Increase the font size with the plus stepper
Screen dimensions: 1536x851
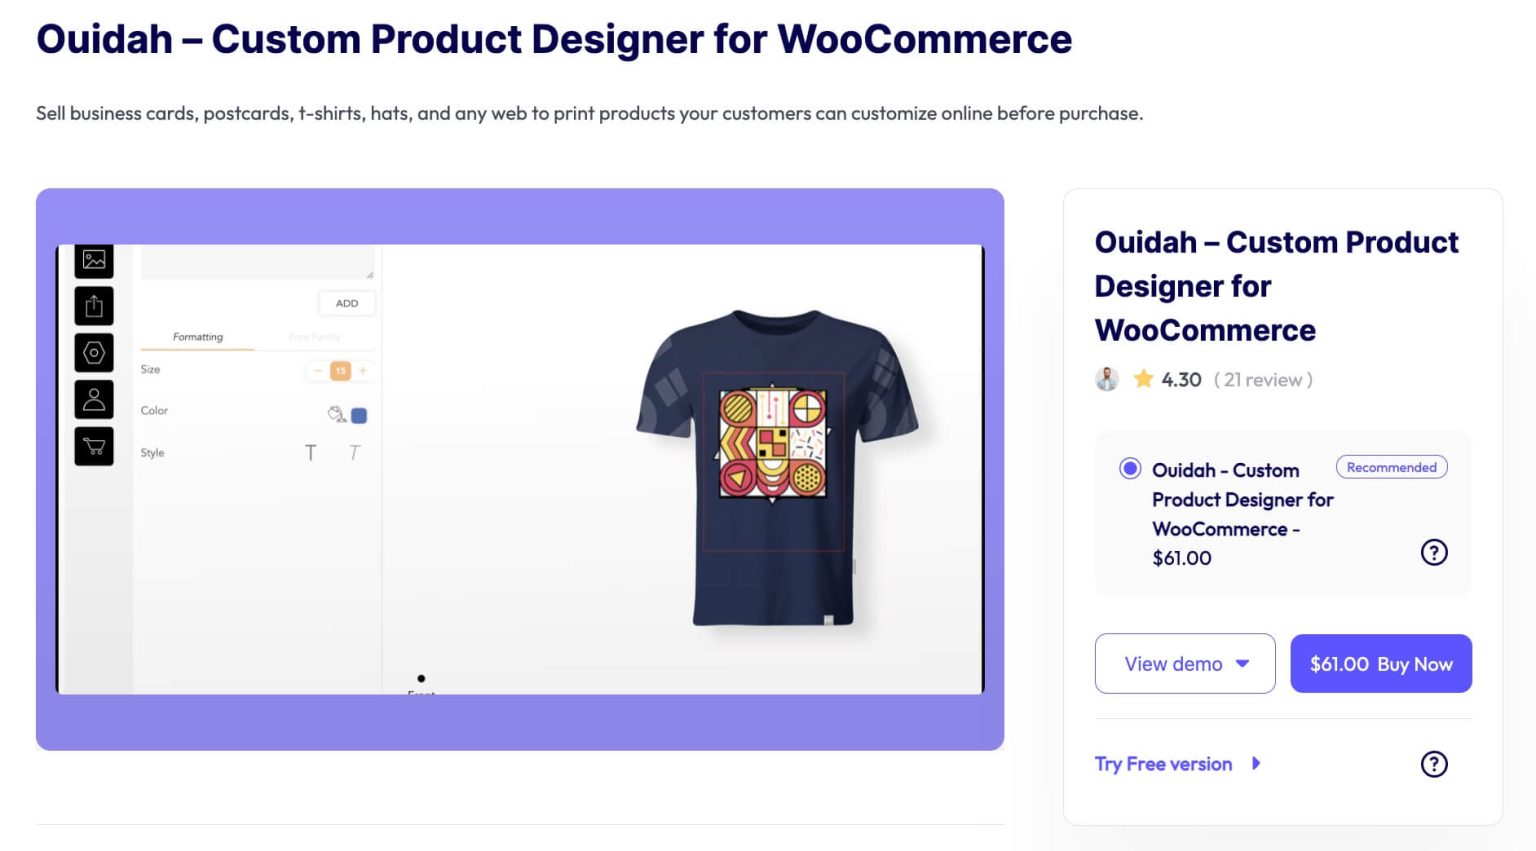click(x=362, y=370)
